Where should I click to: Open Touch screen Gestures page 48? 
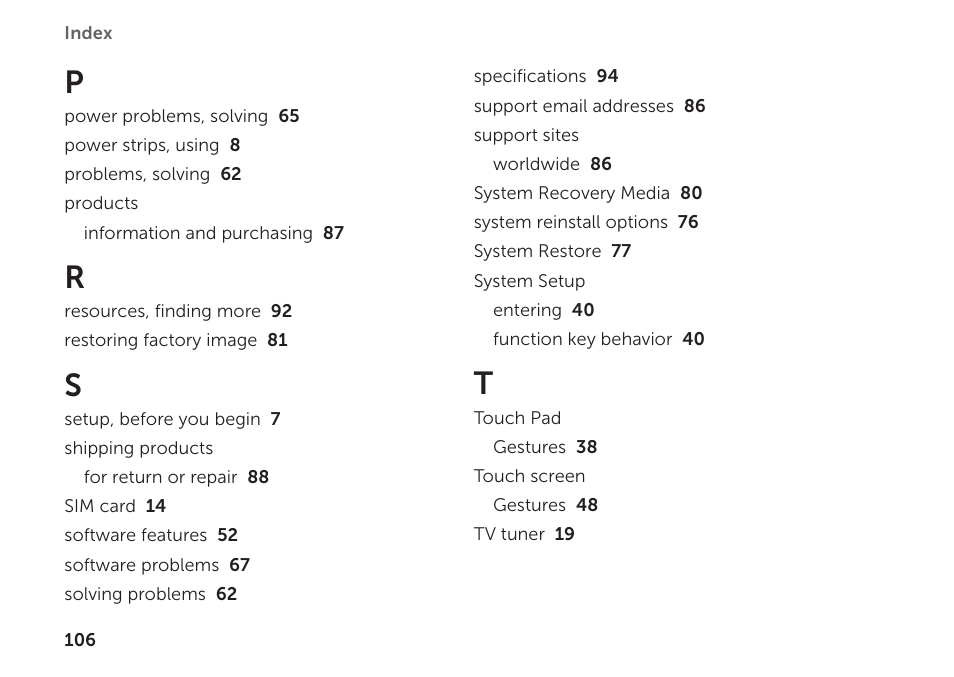coord(546,505)
